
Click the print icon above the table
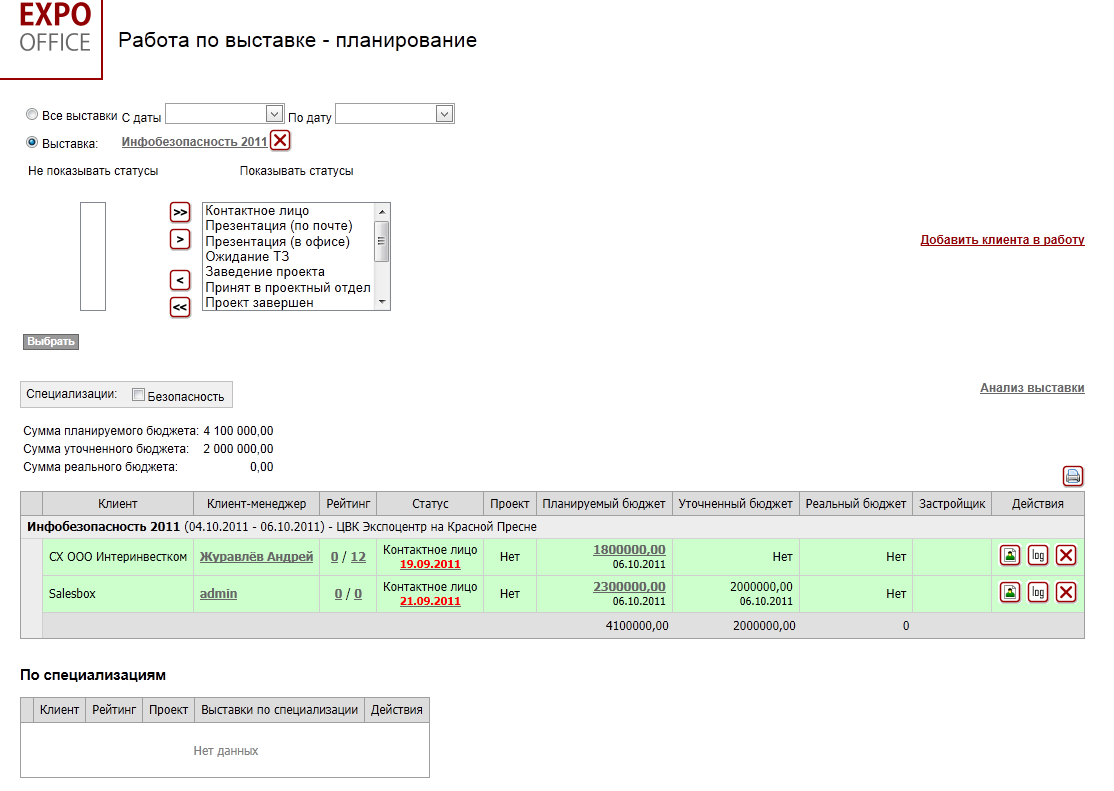click(1073, 476)
